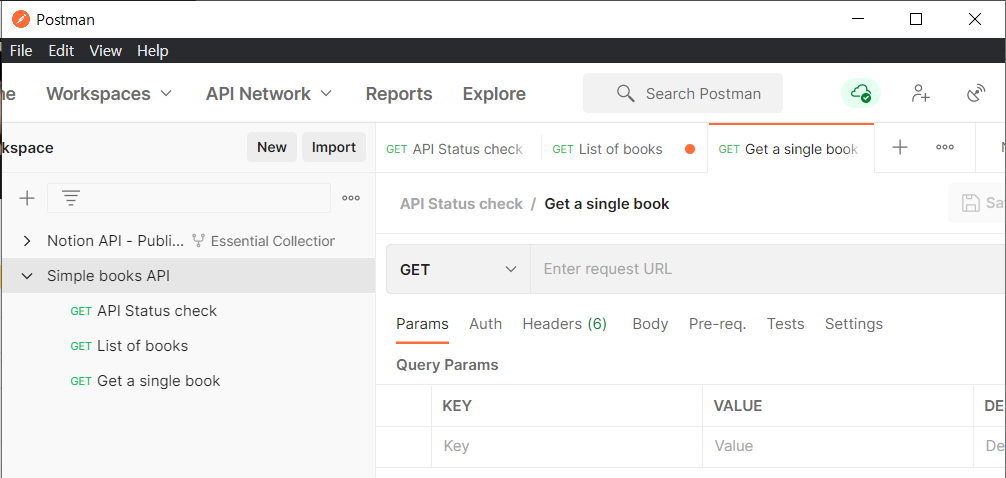The height and width of the screenshot is (478, 1006).
Task: Click the filter icon in sidebar search
Action: pos(70,198)
